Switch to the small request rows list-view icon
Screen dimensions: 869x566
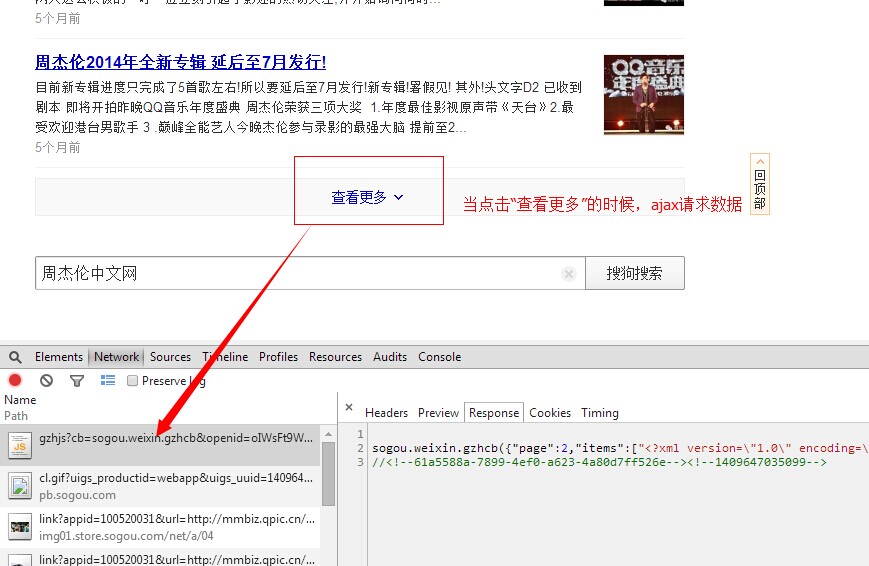pyautogui.click(x=108, y=380)
